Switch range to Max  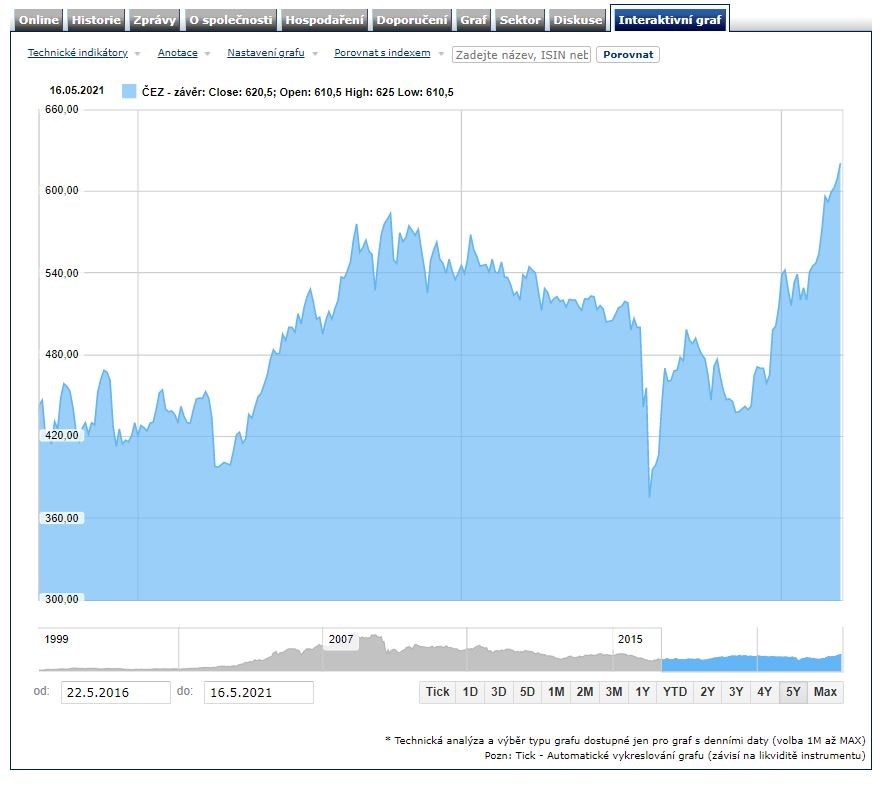825,692
